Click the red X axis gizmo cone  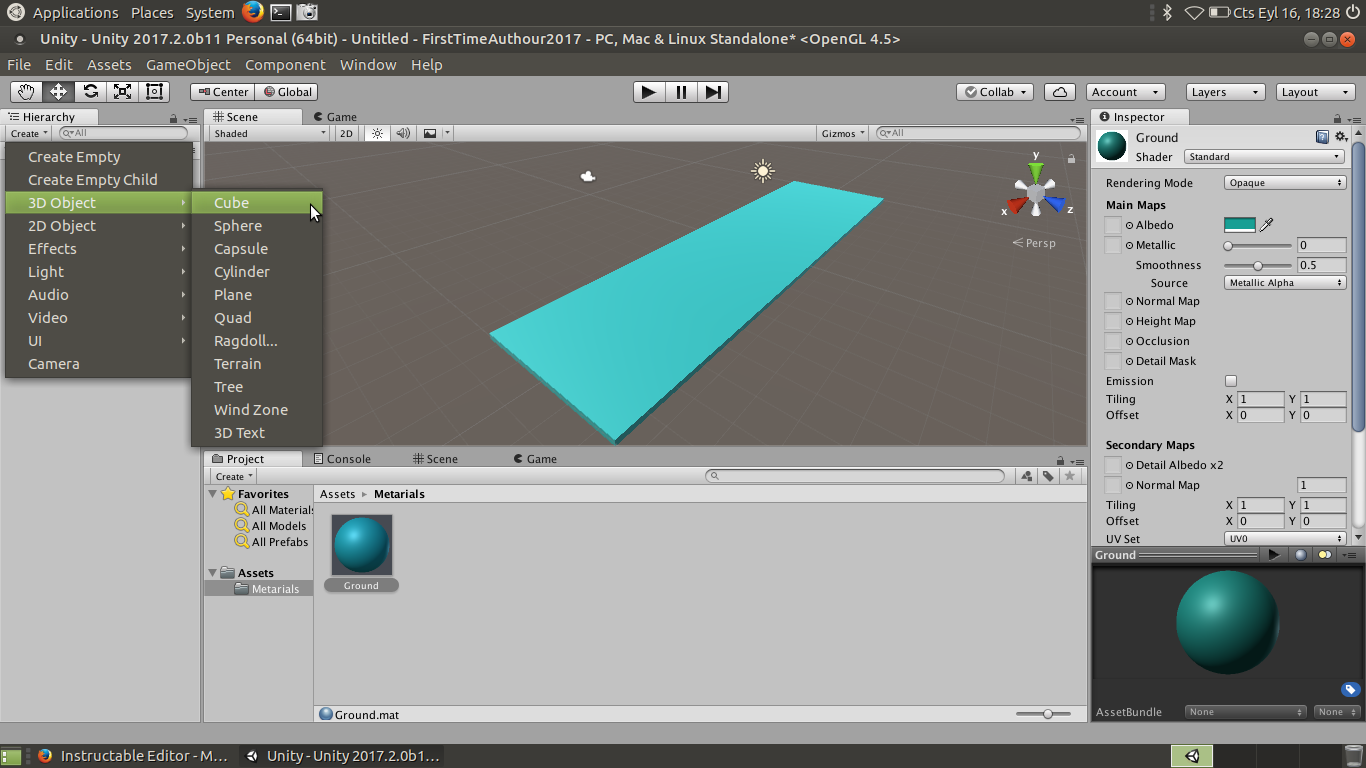1017,205
